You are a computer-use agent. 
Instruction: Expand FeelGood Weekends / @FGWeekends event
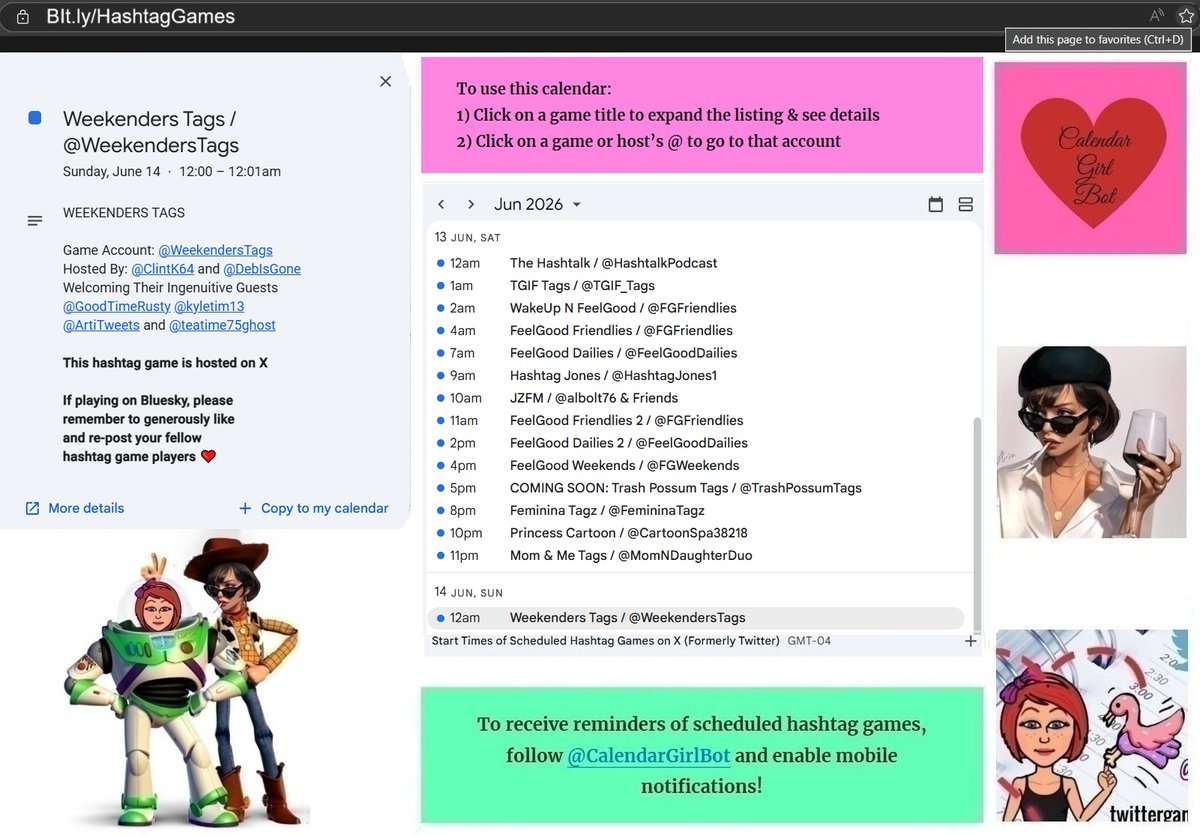coord(698,466)
